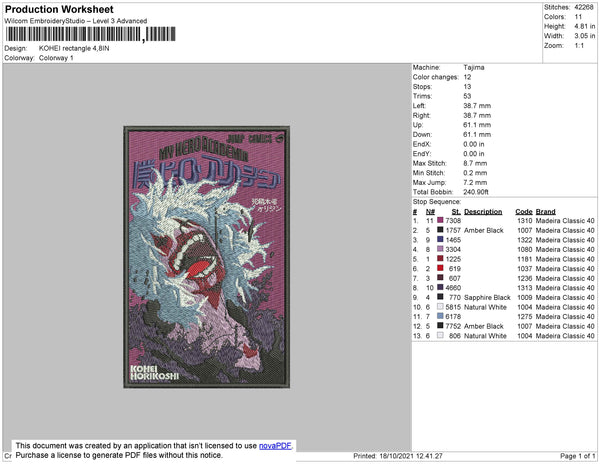Click the Total Bobbin value 240.90ft
The height and width of the screenshot is (464, 600).
coord(476,192)
